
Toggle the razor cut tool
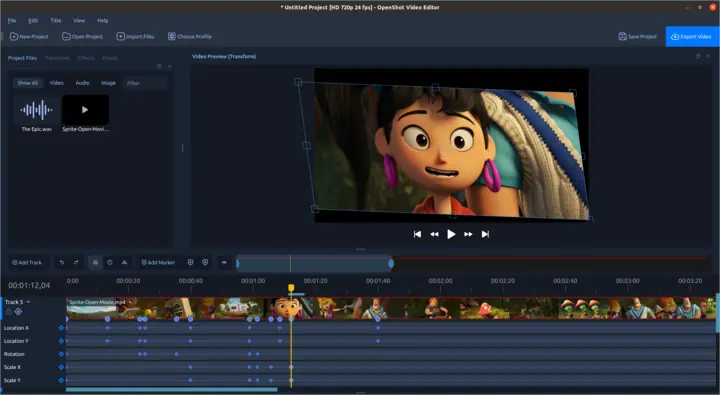124,262
